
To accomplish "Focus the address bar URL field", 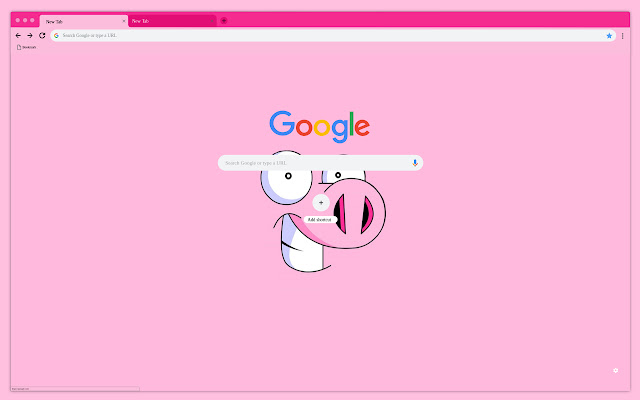I will point(333,36).
